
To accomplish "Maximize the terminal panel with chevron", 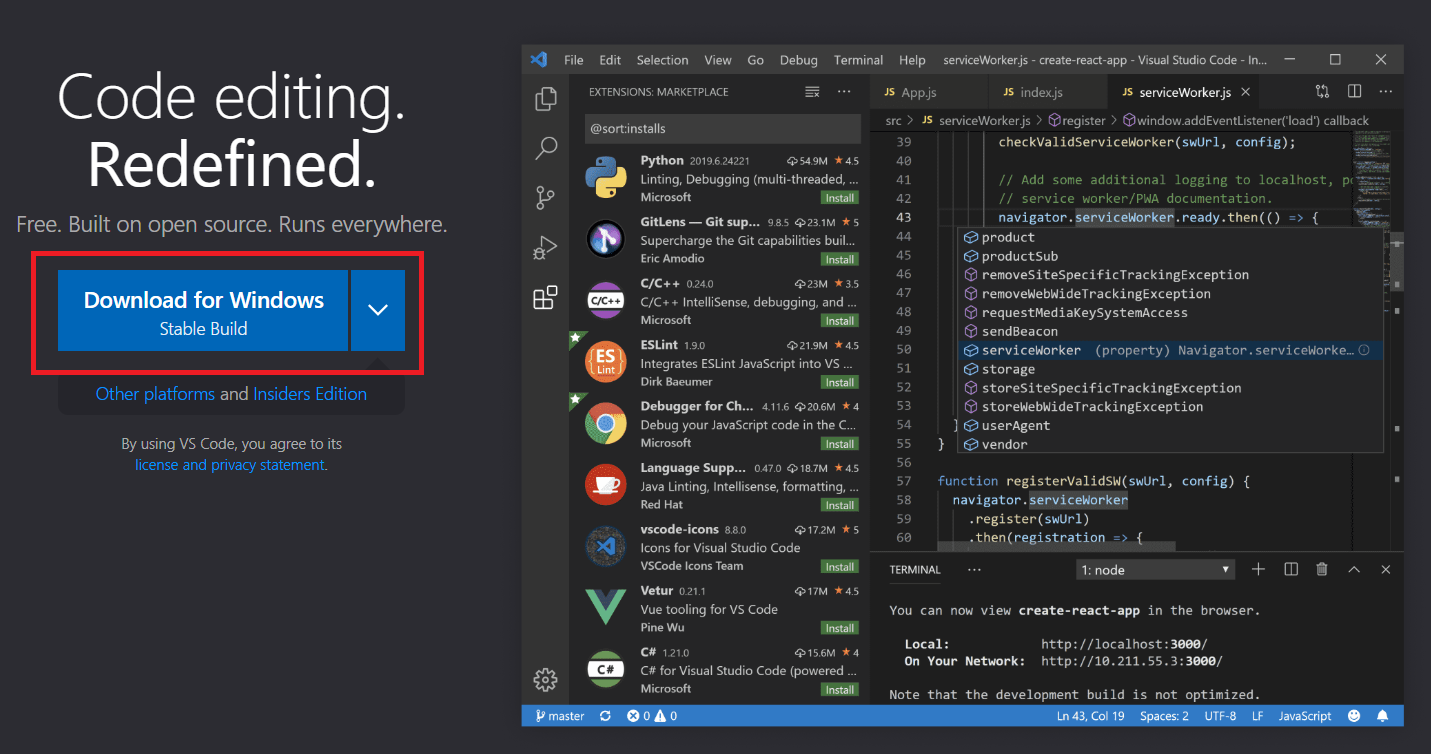I will (1354, 569).
